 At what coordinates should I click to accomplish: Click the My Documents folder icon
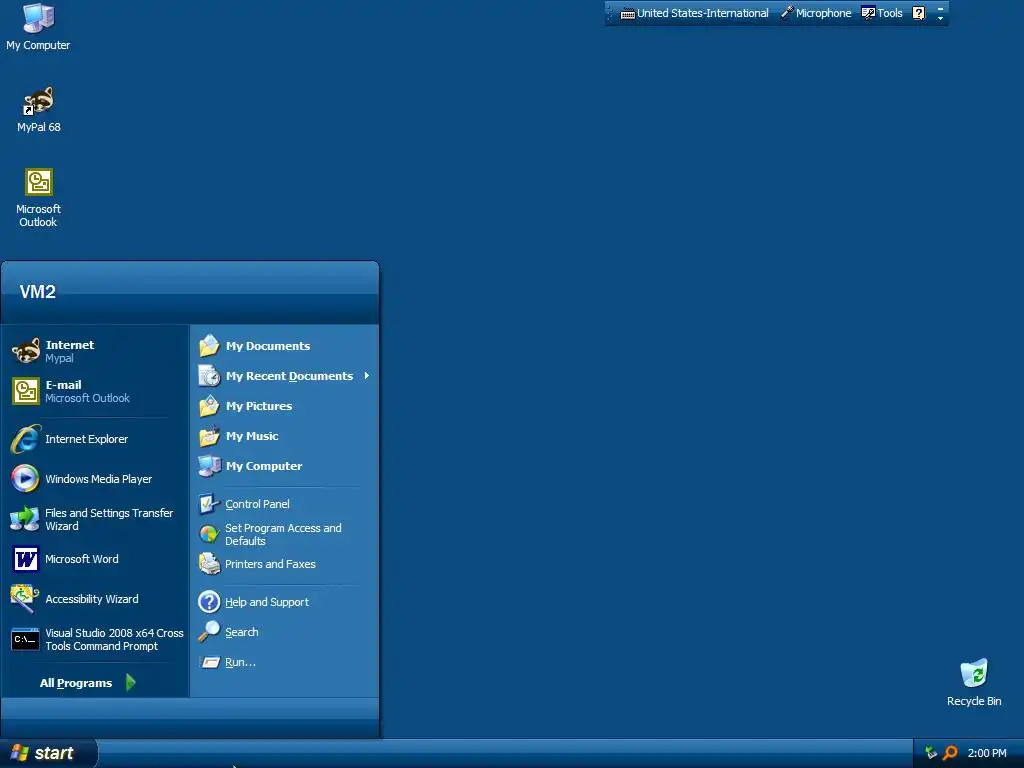[x=209, y=345]
